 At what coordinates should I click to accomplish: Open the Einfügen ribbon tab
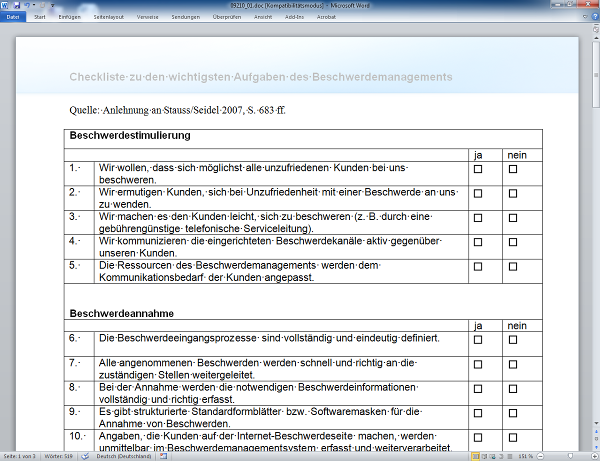pyautogui.click(x=69, y=17)
